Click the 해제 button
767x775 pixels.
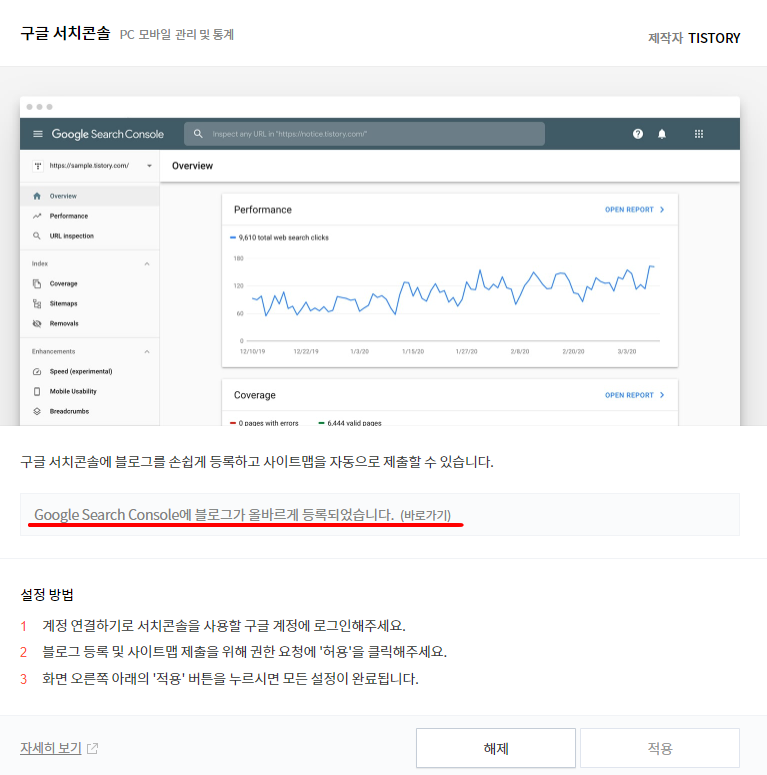coord(496,748)
